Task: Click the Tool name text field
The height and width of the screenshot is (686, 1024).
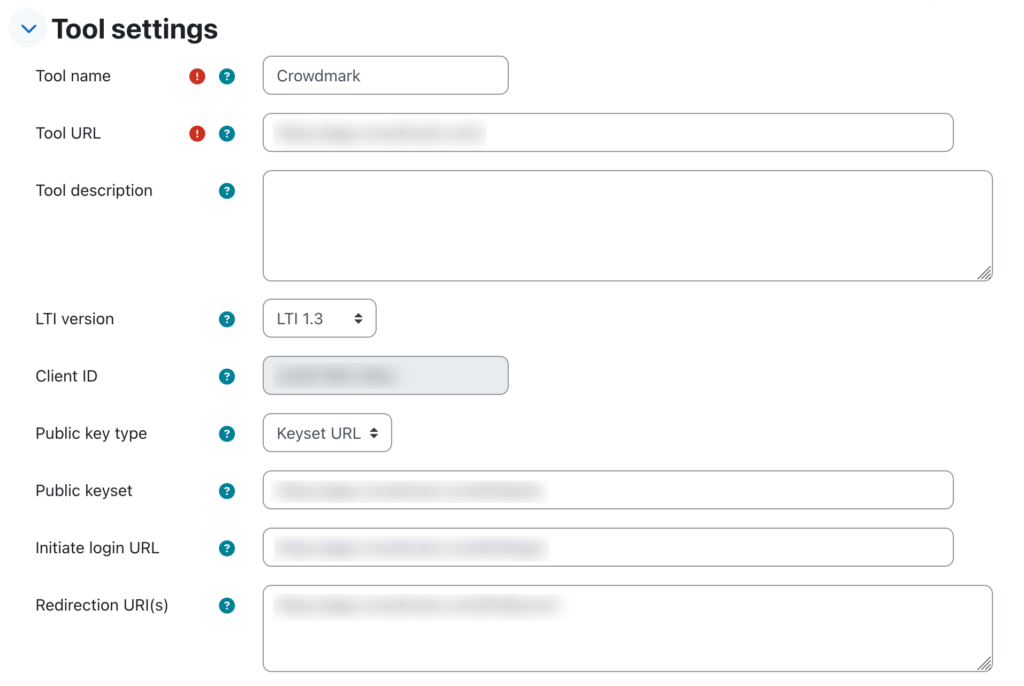Action: [385, 76]
